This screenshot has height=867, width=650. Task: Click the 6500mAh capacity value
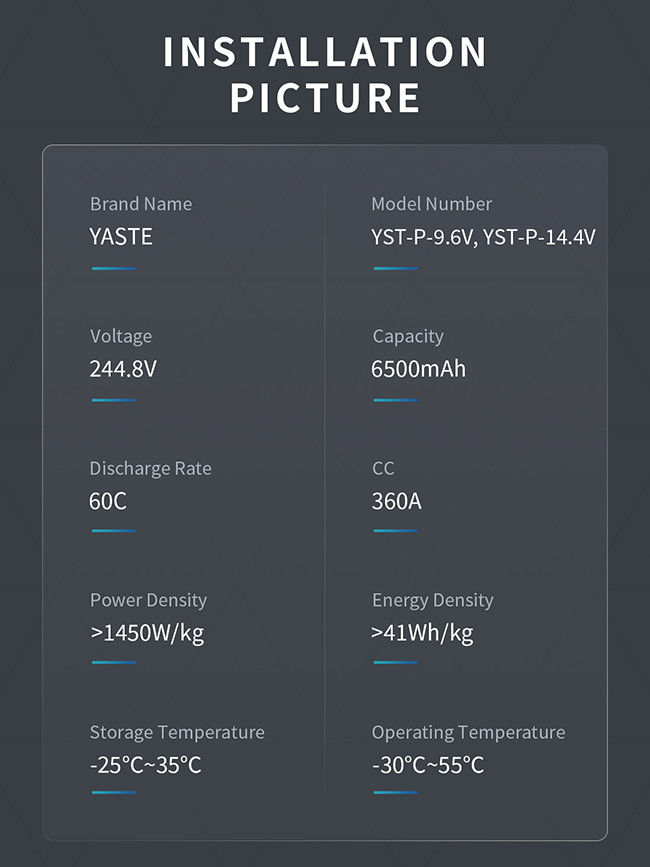point(418,369)
